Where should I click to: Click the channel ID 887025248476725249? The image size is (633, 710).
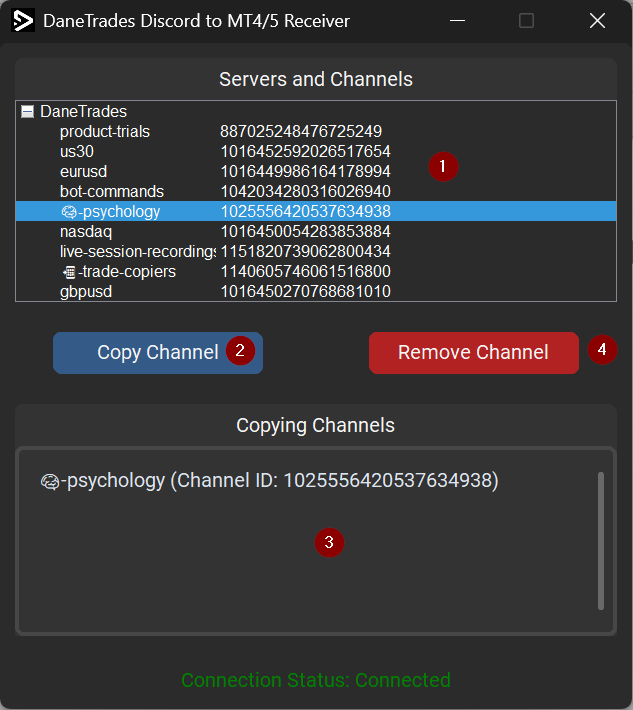point(301,131)
